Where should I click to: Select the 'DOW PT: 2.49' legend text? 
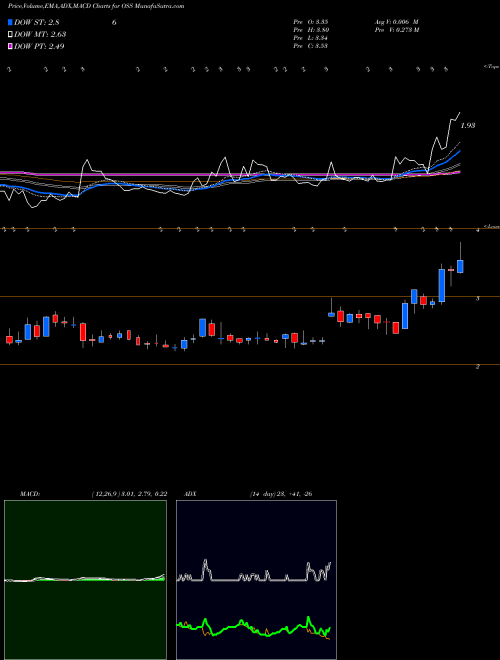tap(39, 46)
